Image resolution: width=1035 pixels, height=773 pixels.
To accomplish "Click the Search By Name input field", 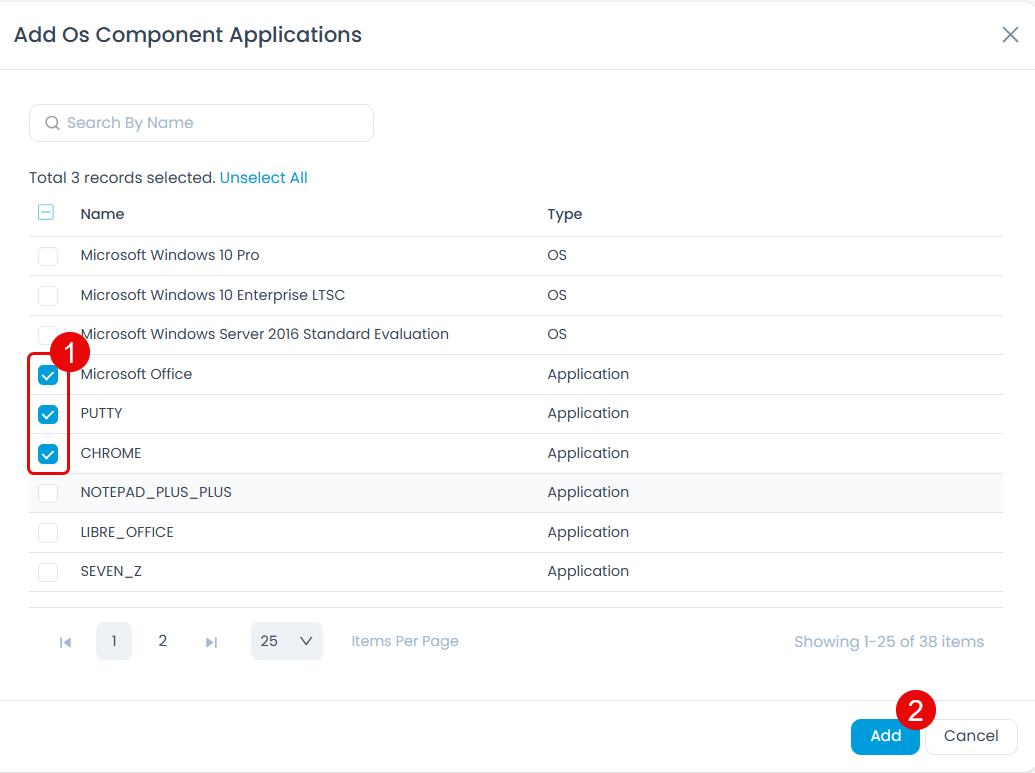I will [x=200, y=122].
